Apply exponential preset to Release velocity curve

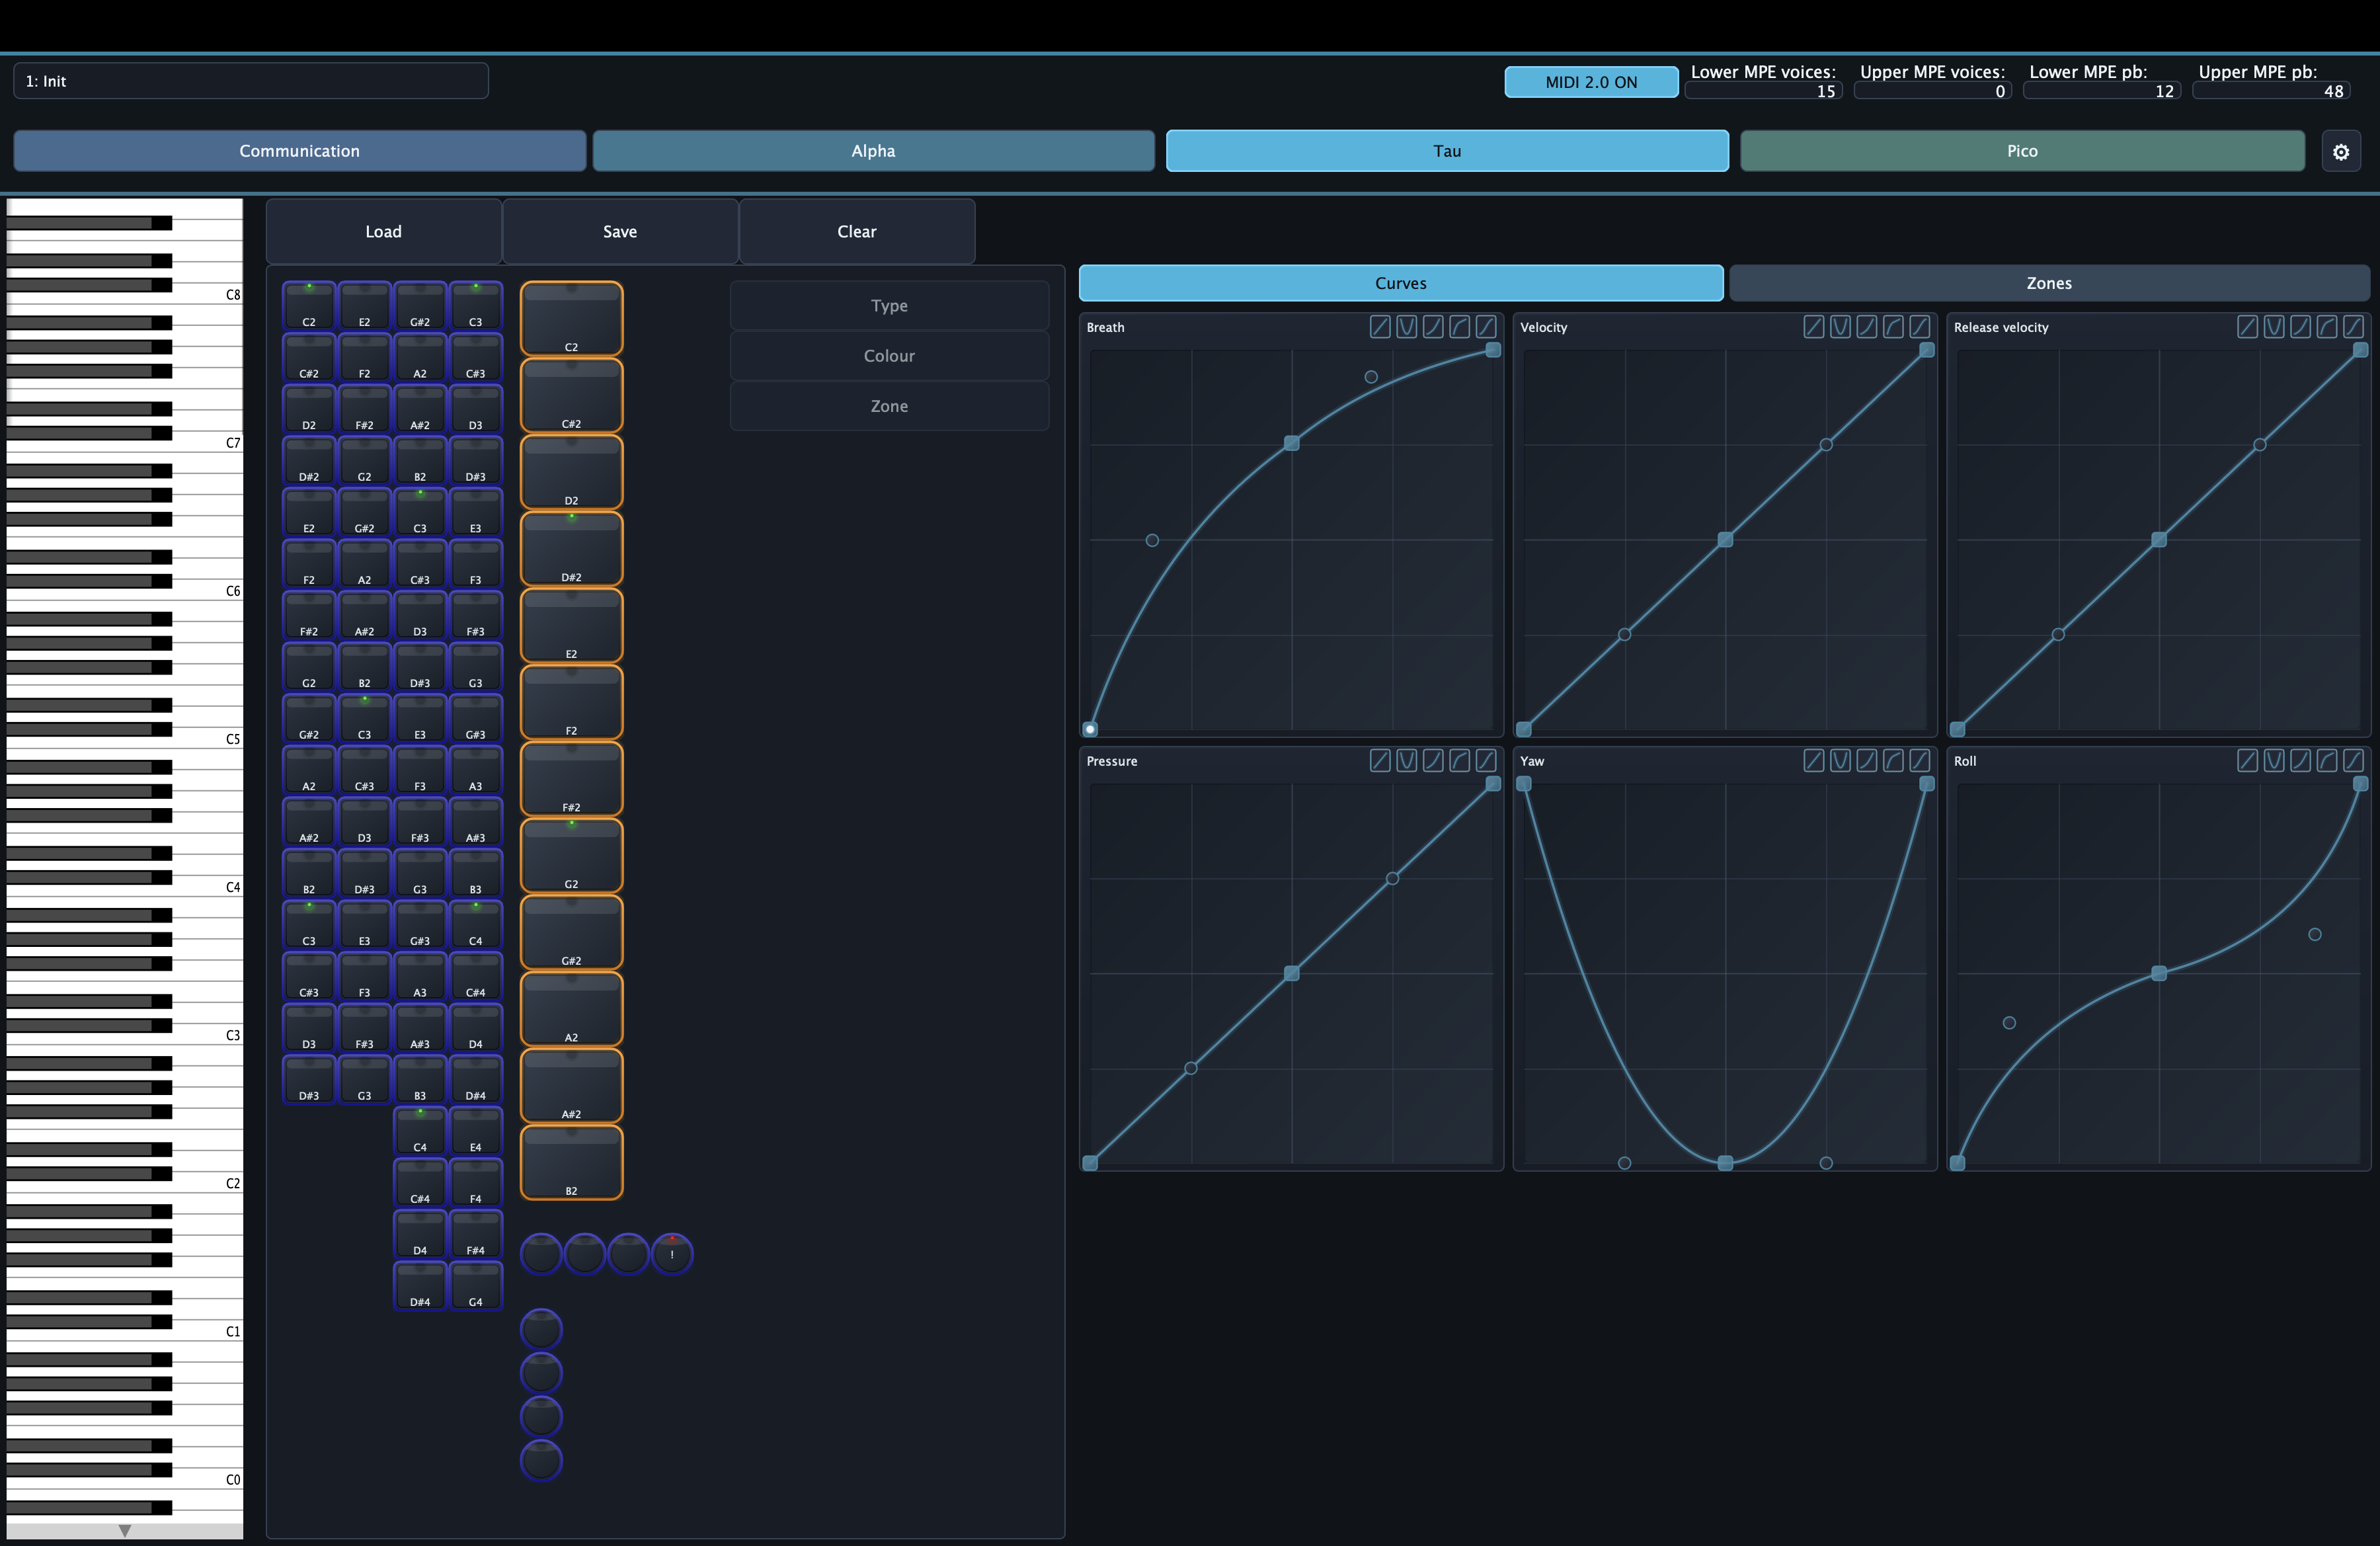[x=2300, y=327]
